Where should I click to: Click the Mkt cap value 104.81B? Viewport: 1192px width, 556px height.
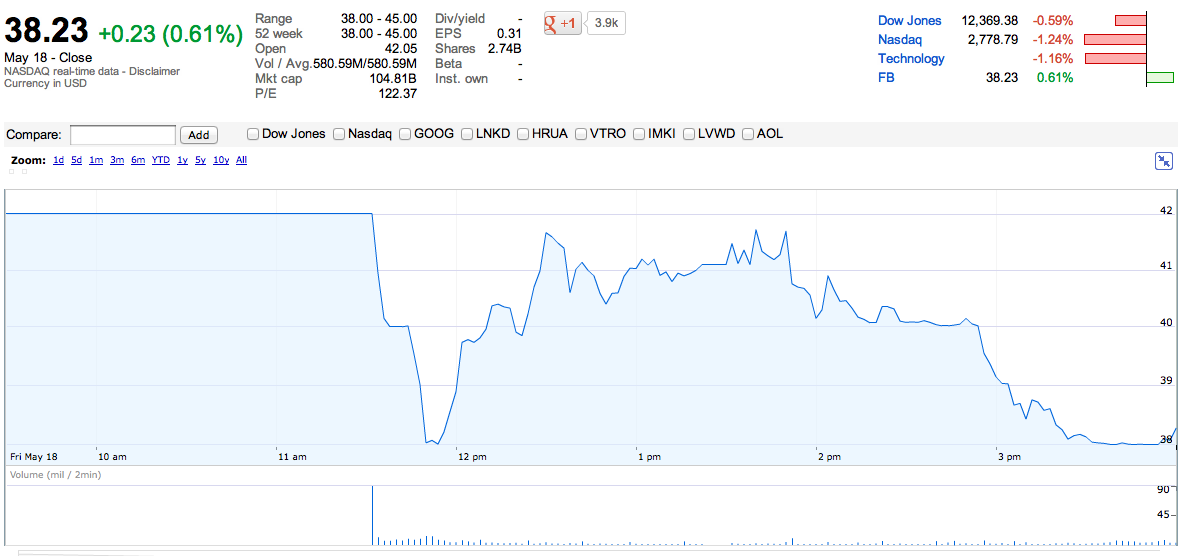click(x=393, y=79)
